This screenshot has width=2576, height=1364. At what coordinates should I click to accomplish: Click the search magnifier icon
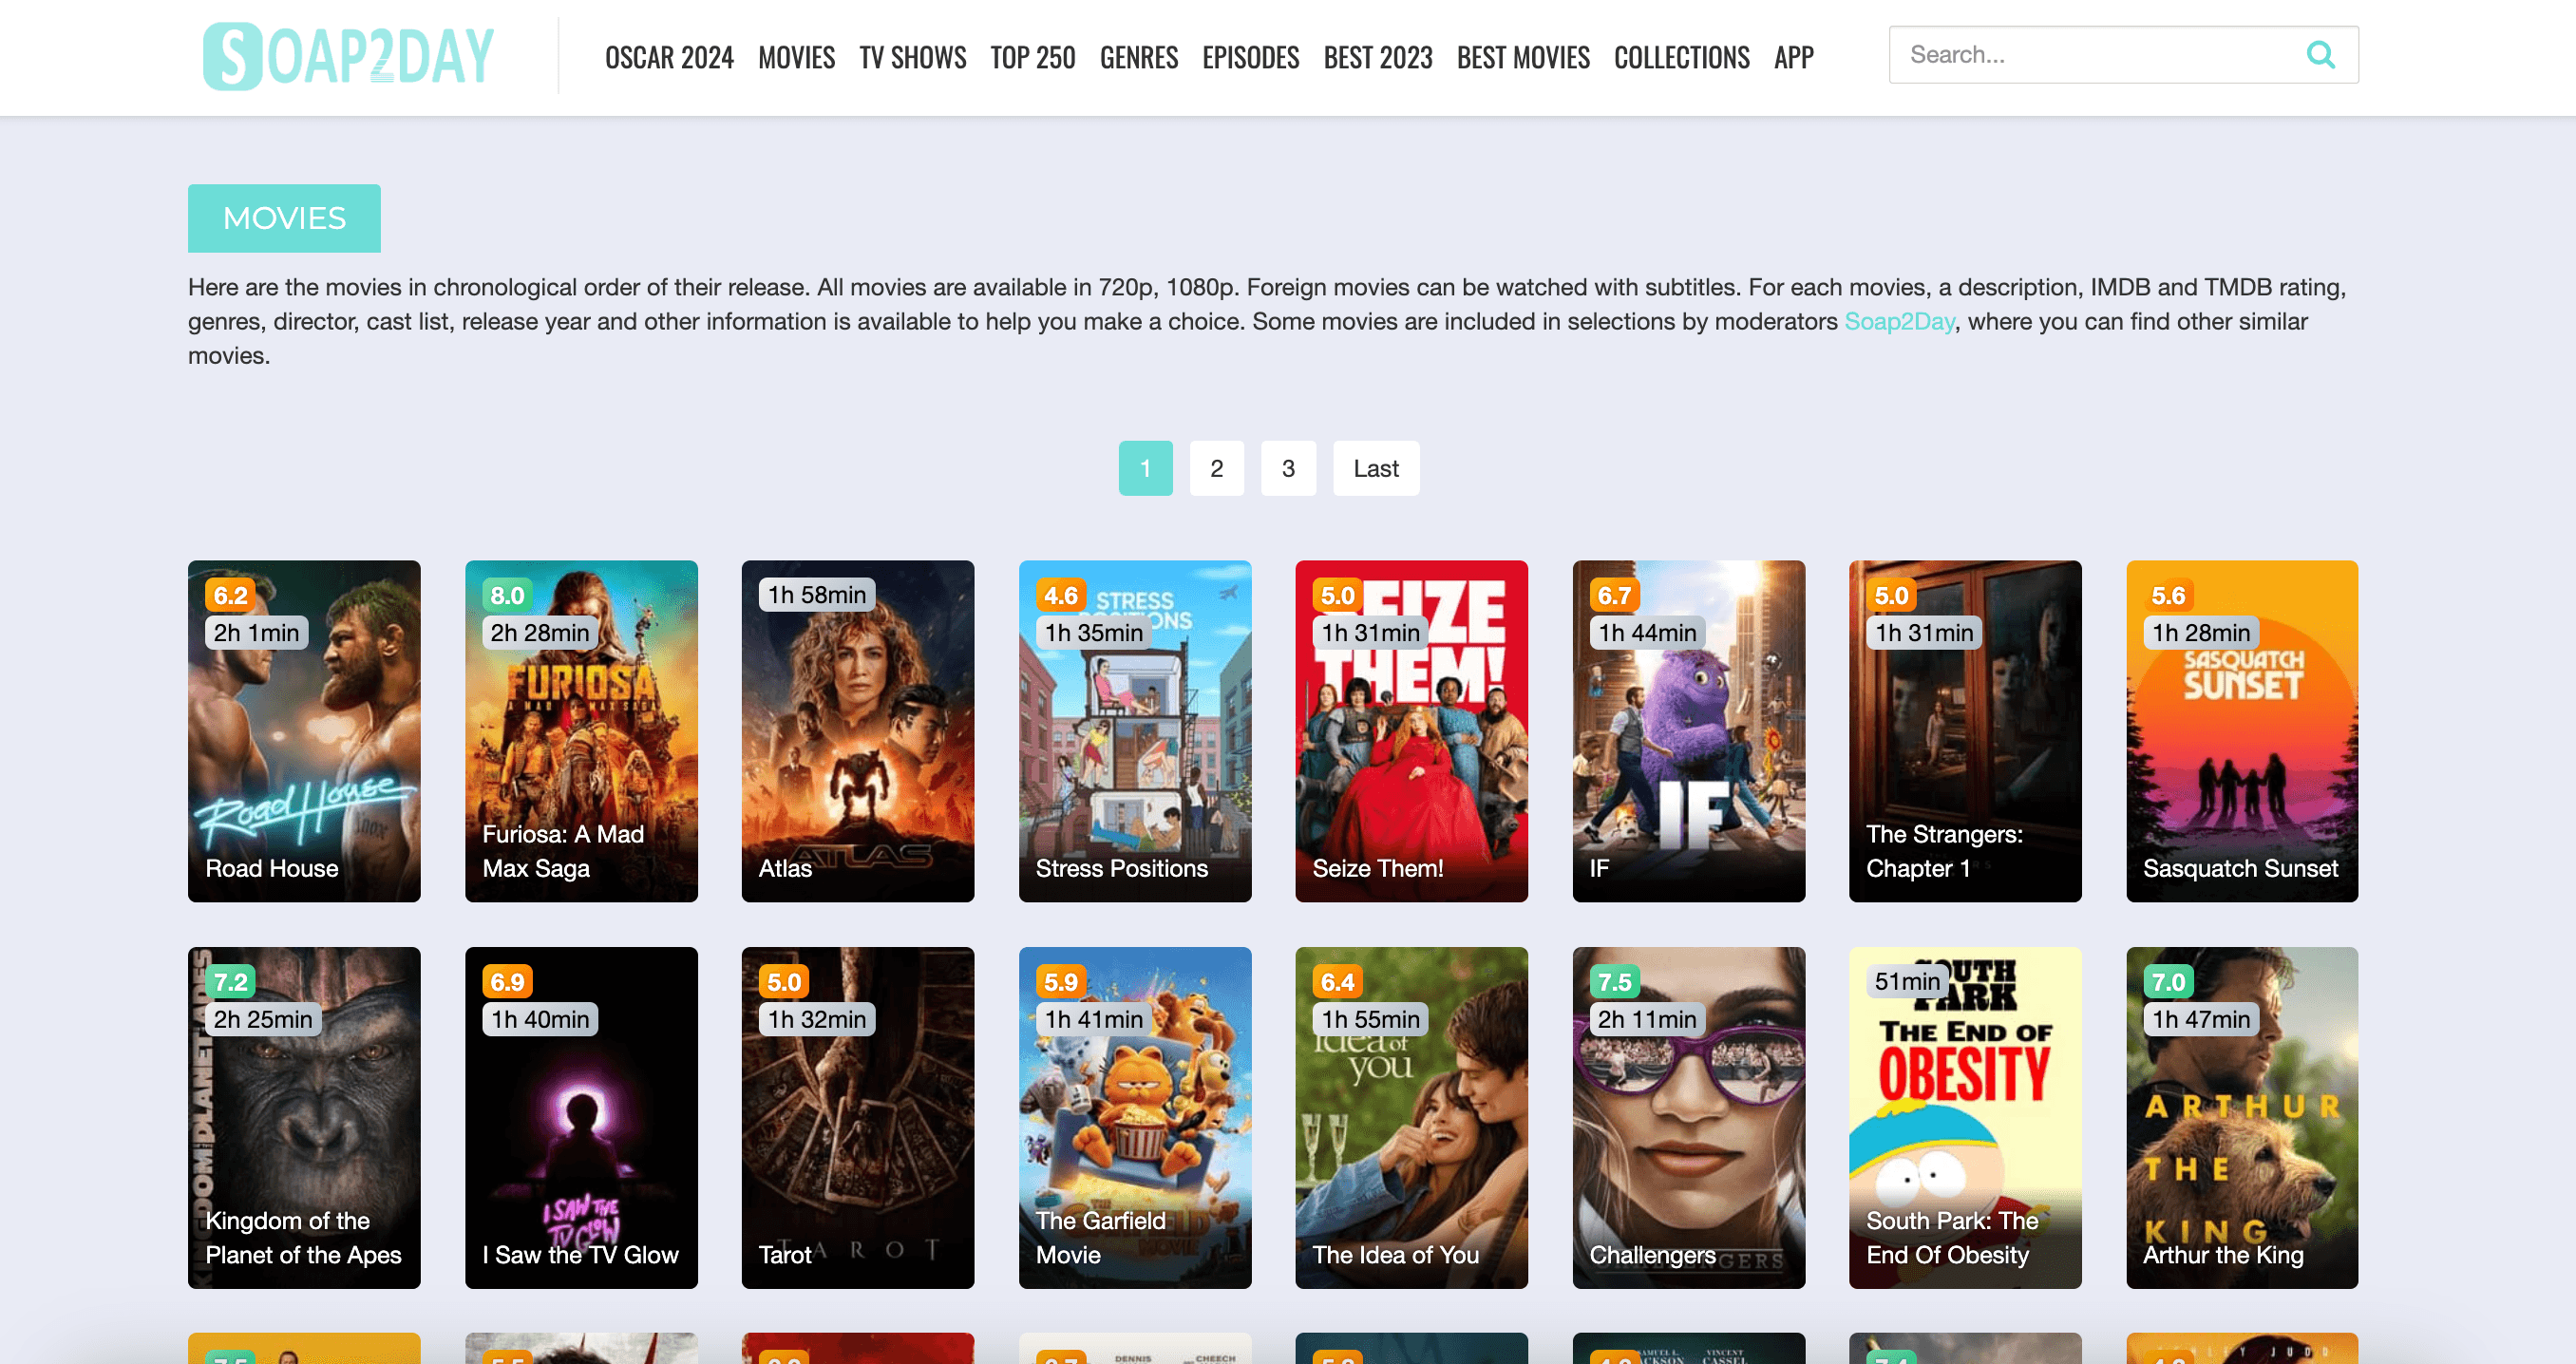point(2320,55)
